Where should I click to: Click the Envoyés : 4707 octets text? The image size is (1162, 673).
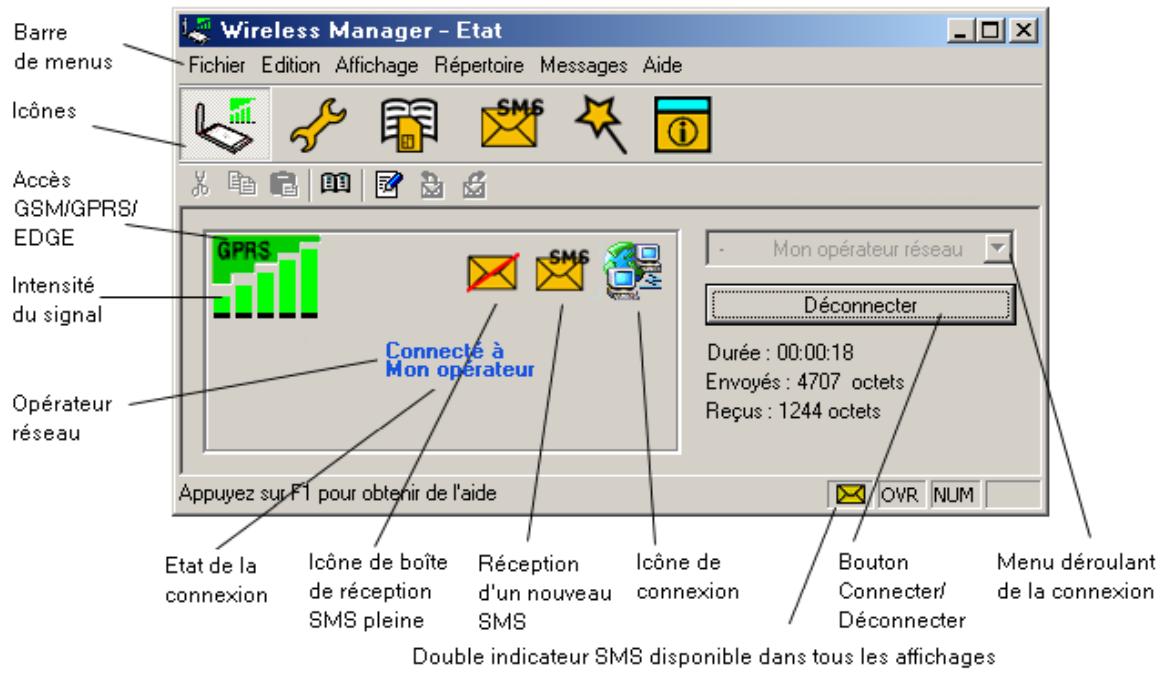point(805,382)
